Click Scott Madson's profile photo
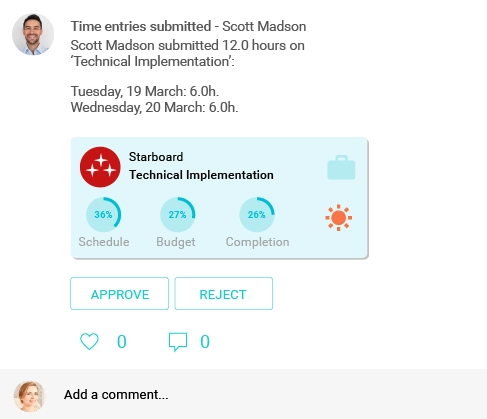Image resolution: width=487 pixels, height=419 pixels. (x=33, y=34)
